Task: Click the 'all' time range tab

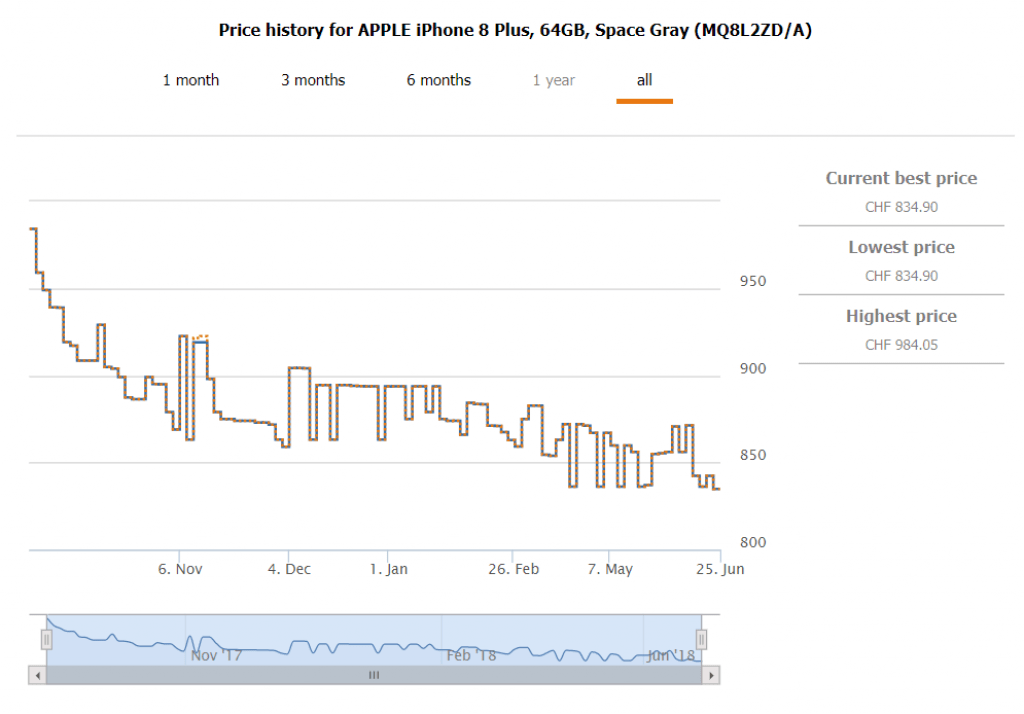Action: pos(644,80)
